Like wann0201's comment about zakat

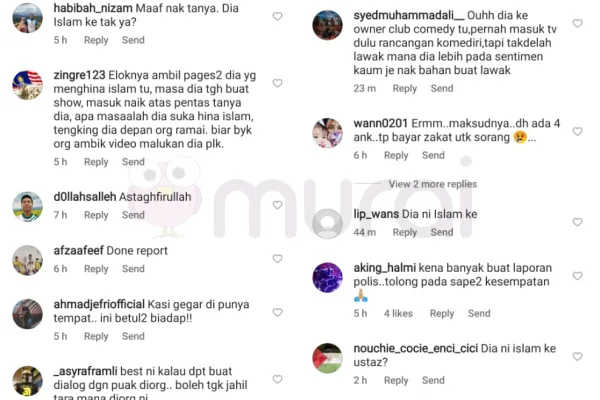coord(577,131)
